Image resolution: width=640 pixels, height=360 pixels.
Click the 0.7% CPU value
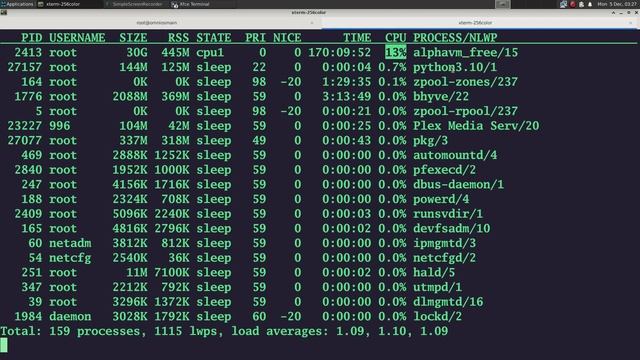(x=392, y=67)
